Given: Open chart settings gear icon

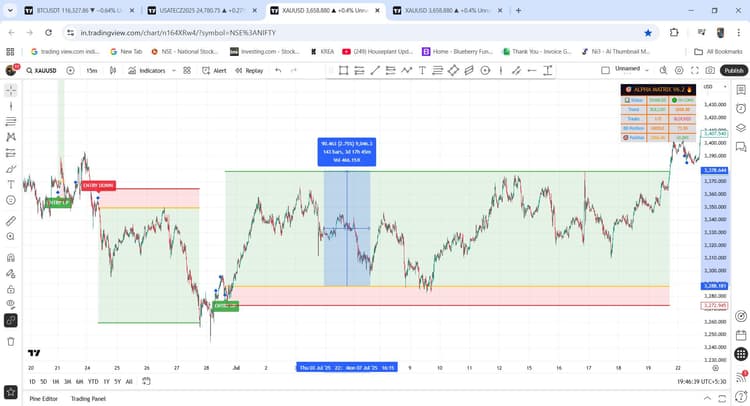Looking at the screenshot, I should (679, 70).
